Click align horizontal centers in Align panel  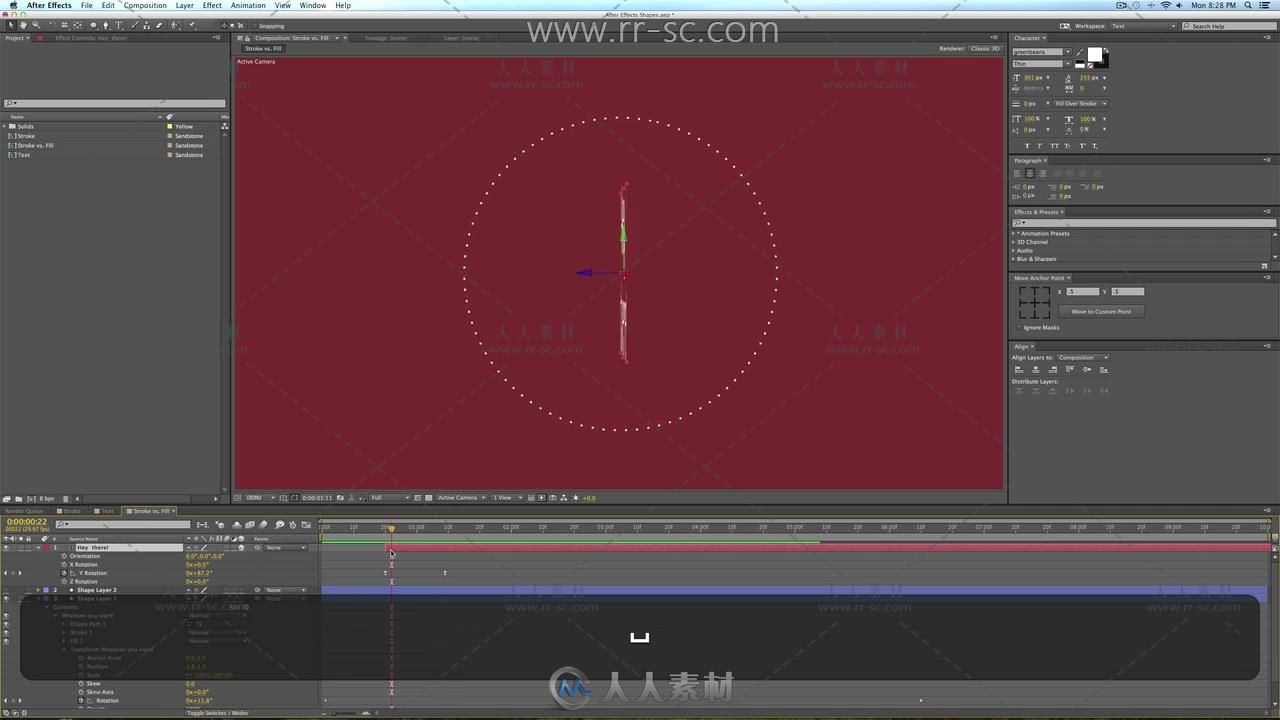coord(1036,369)
